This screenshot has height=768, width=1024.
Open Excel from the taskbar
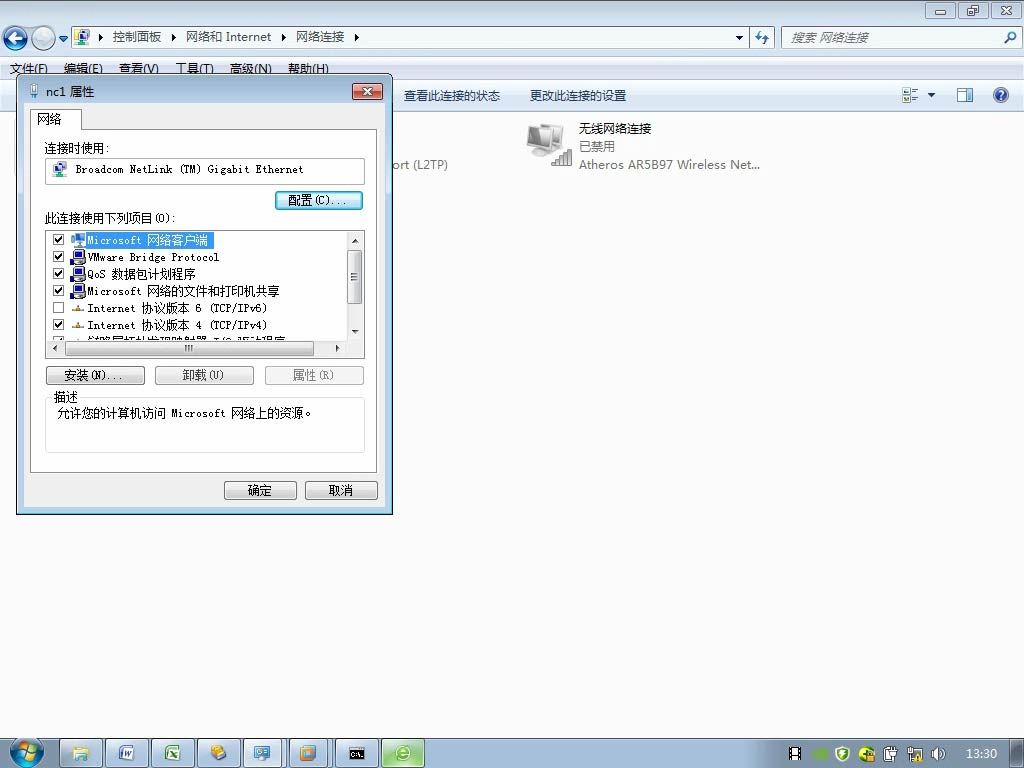click(172, 754)
